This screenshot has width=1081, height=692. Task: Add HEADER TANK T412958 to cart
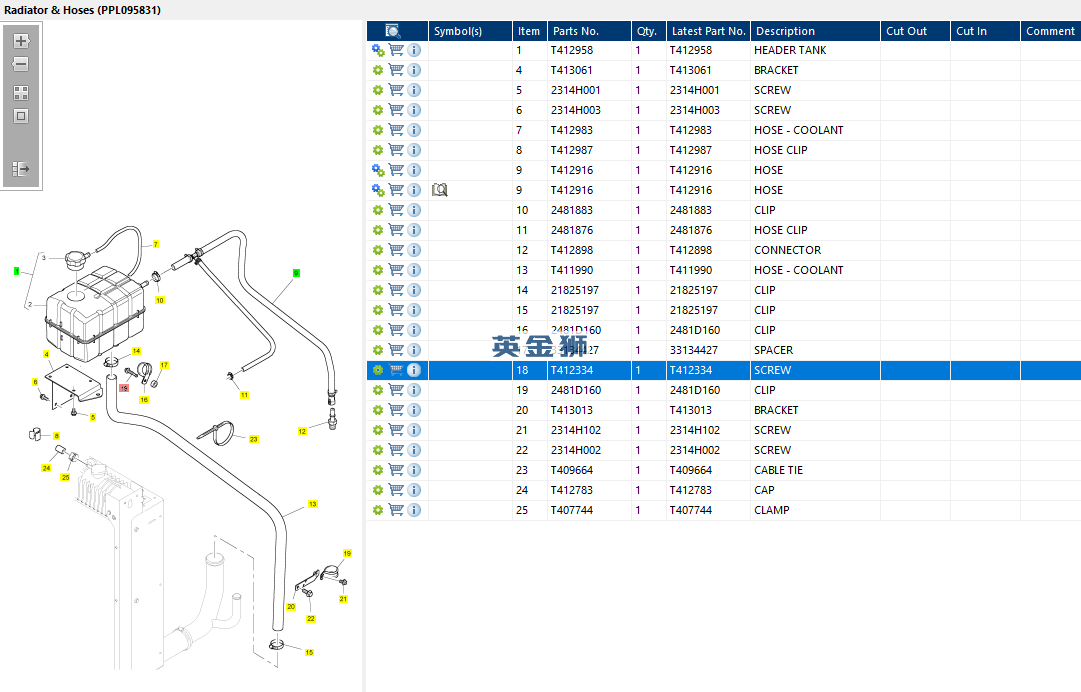[x=396, y=50]
